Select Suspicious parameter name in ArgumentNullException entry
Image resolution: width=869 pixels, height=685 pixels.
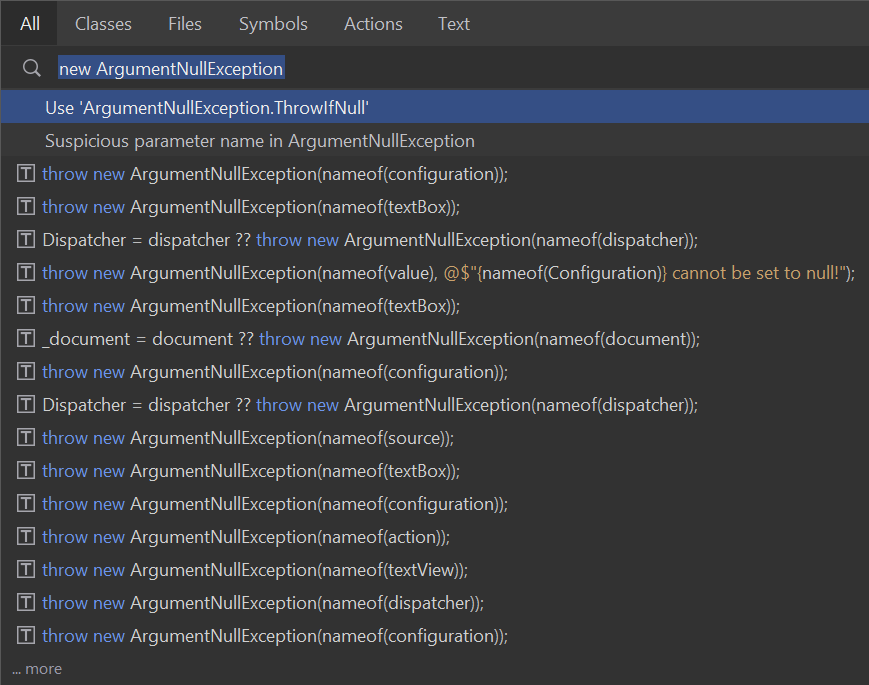tap(260, 141)
